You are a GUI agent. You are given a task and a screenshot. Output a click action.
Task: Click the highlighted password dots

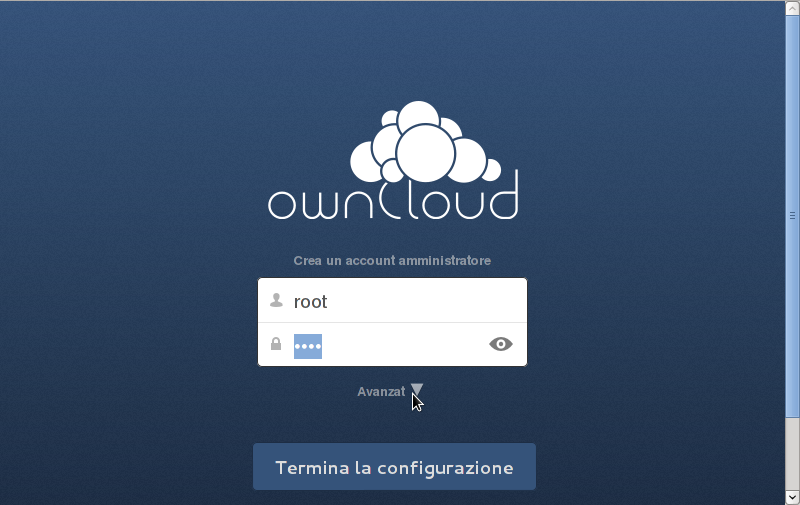pyautogui.click(x=307, y=346)
